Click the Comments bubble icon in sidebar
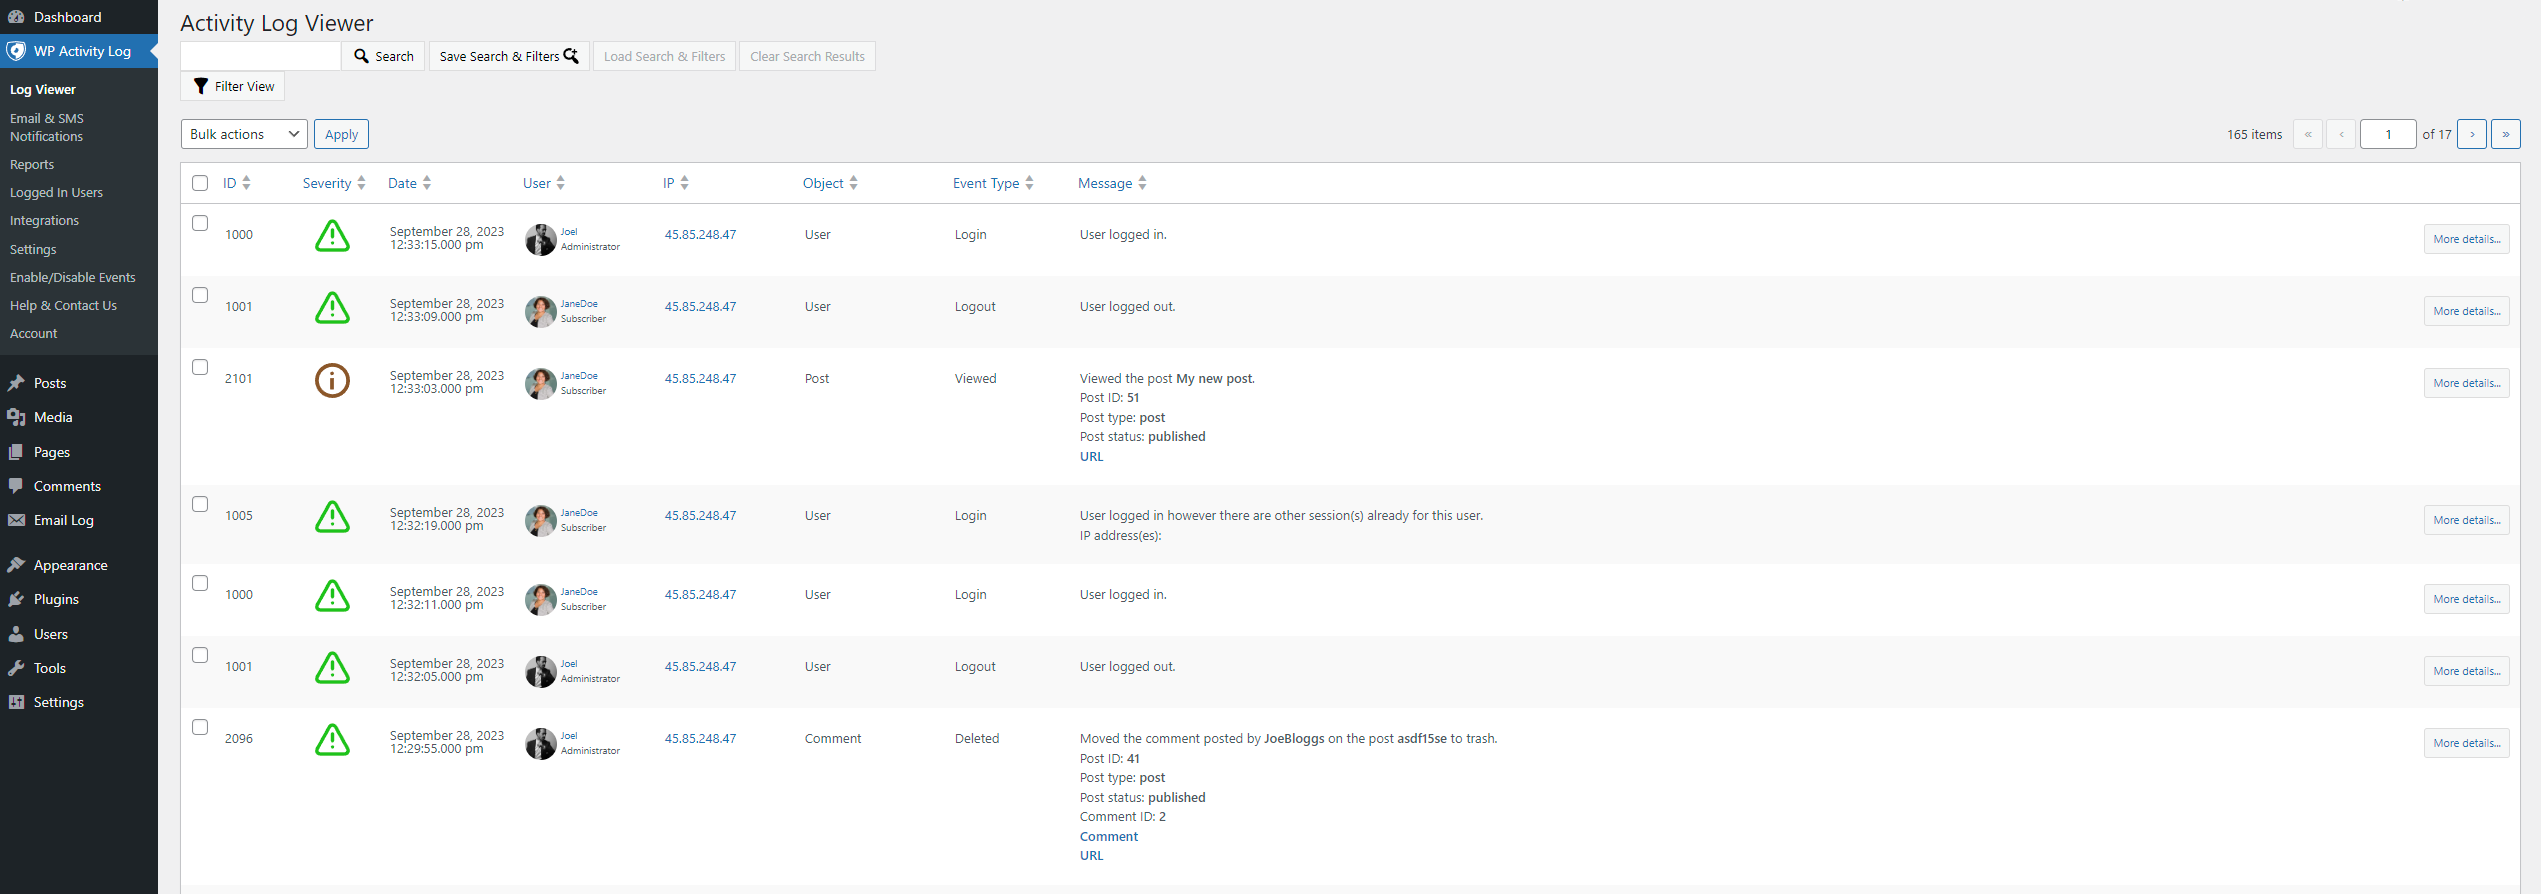Screen dimensions: 2541x894 coord(16,486)
